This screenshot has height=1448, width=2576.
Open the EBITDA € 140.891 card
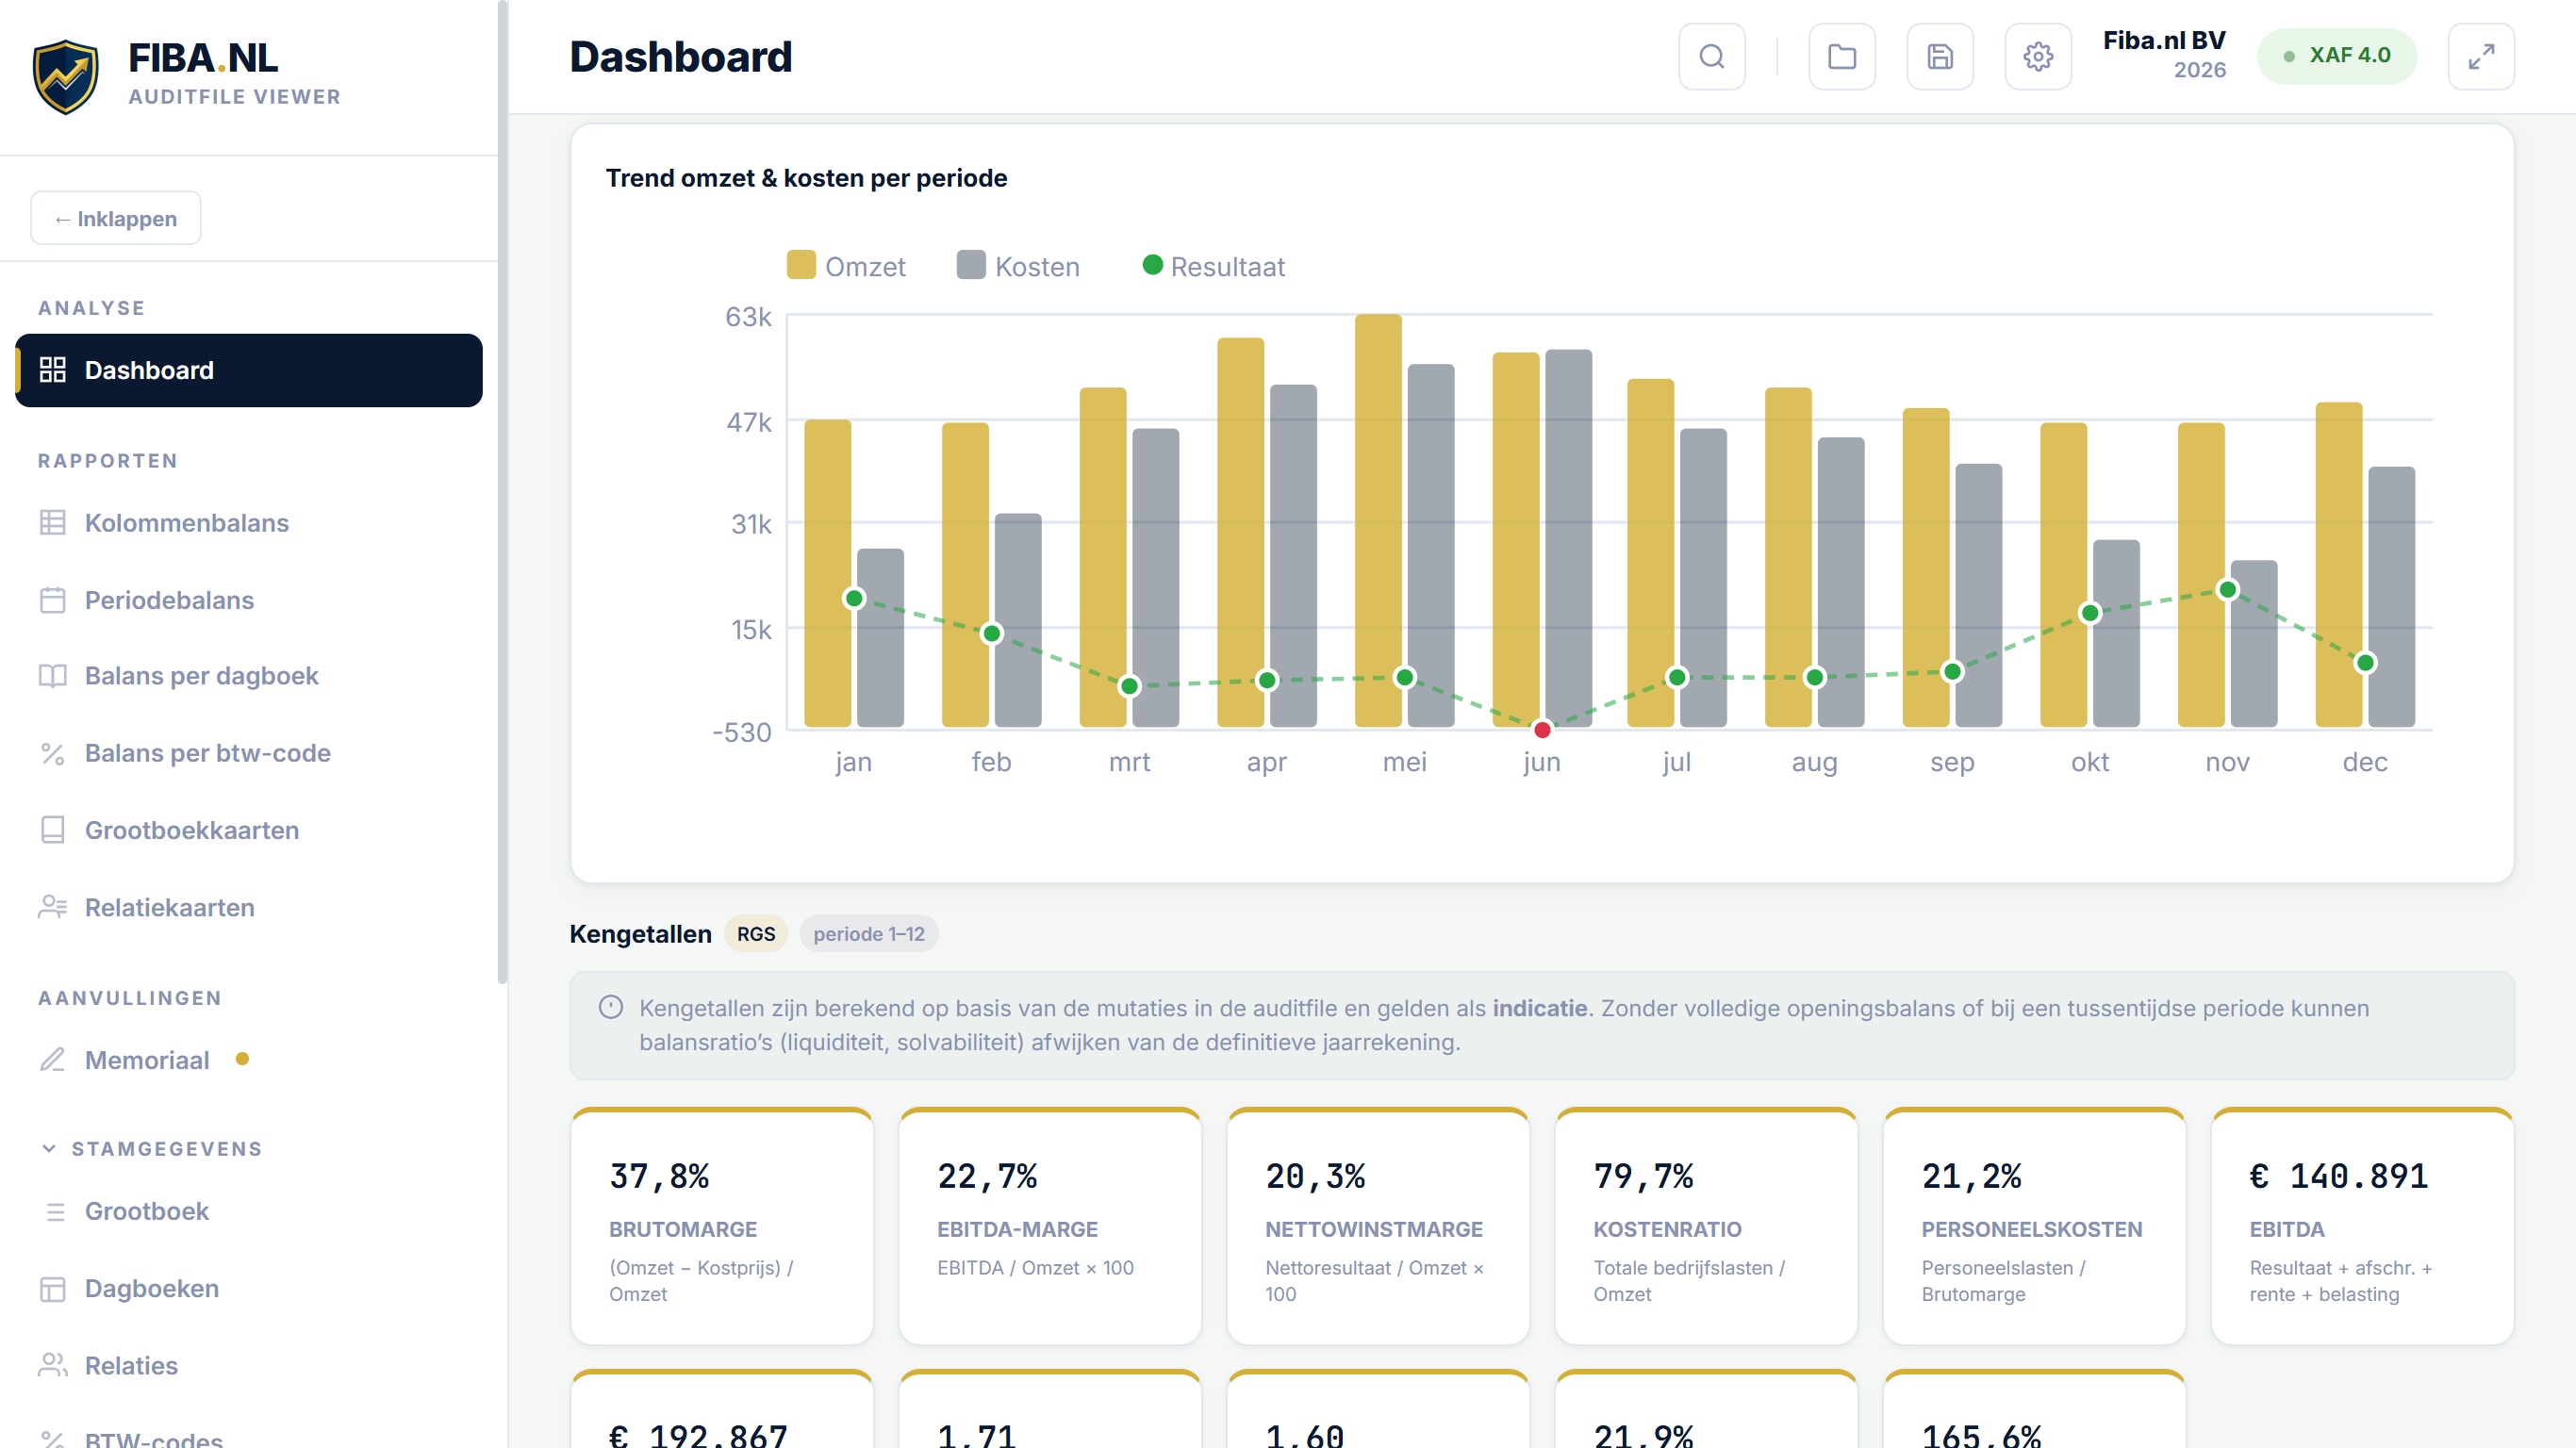pos(2362,1226)
